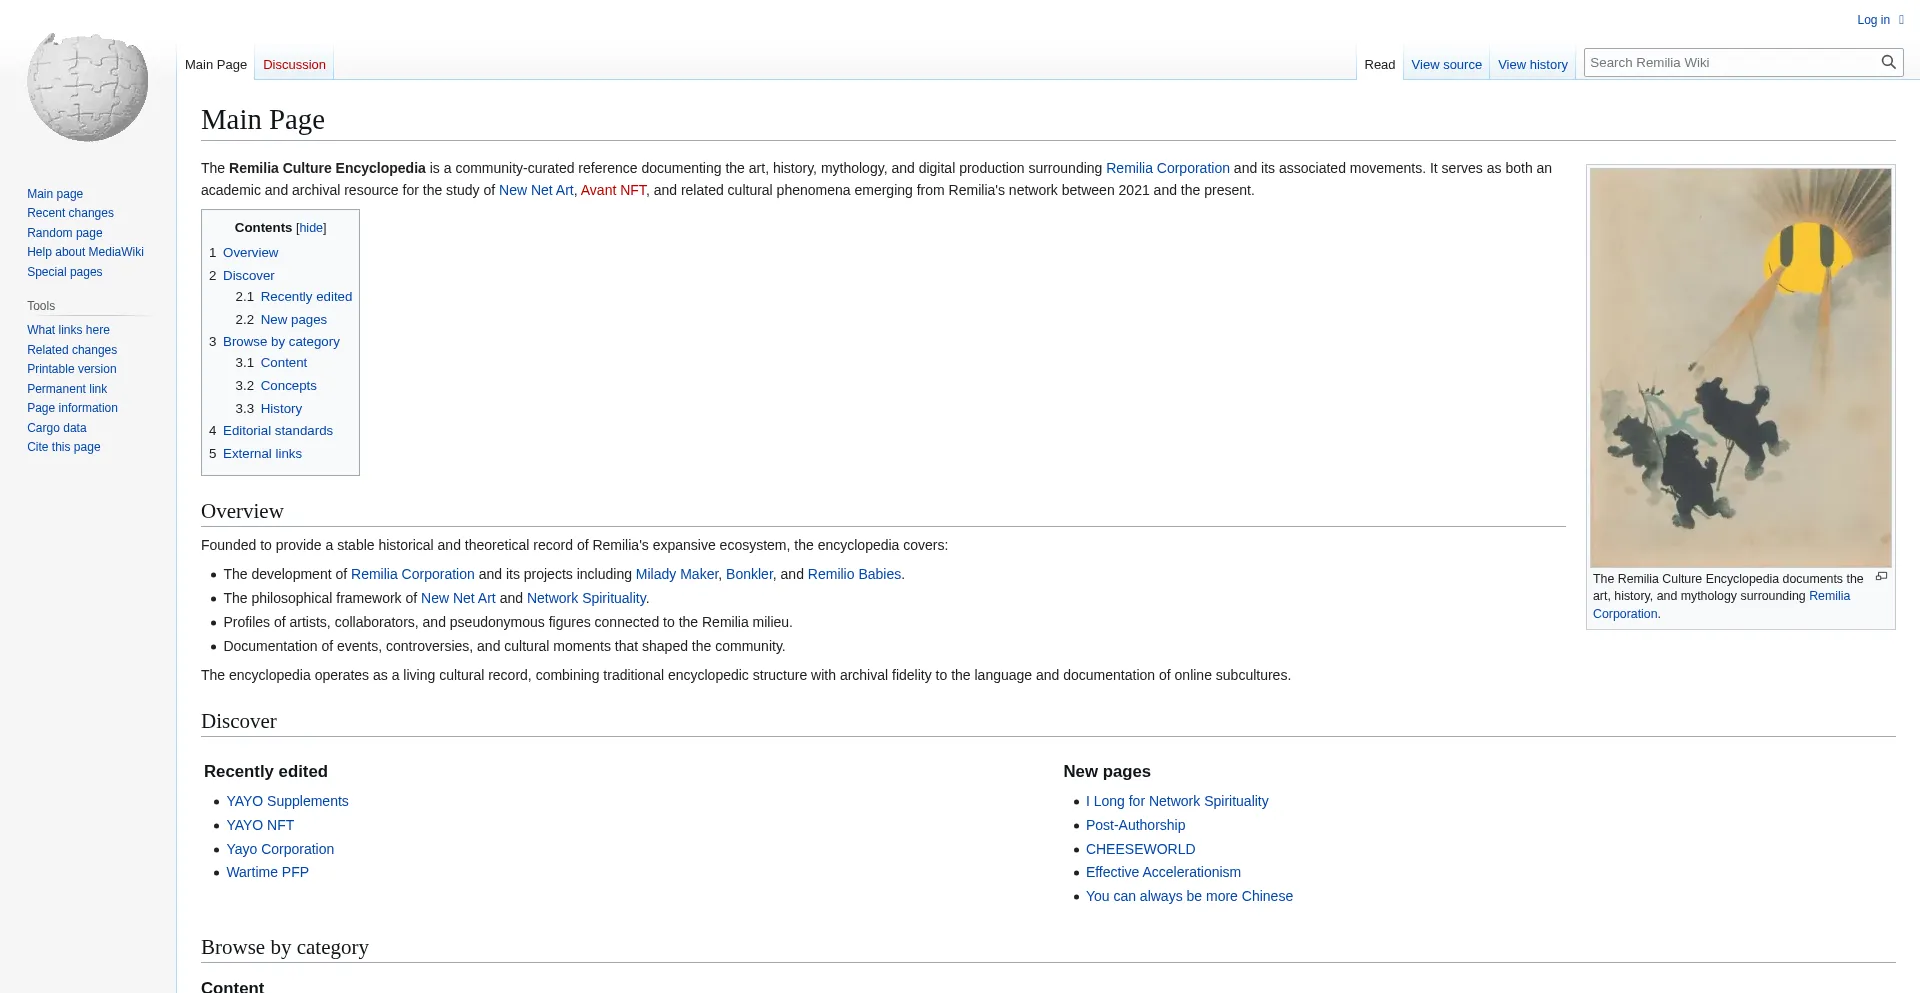Open the user menu arrow beside Log in

1899,19
